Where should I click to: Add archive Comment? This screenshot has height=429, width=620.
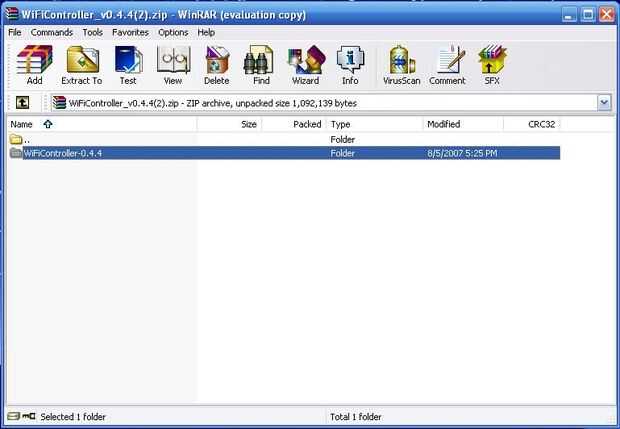[448, 64]
